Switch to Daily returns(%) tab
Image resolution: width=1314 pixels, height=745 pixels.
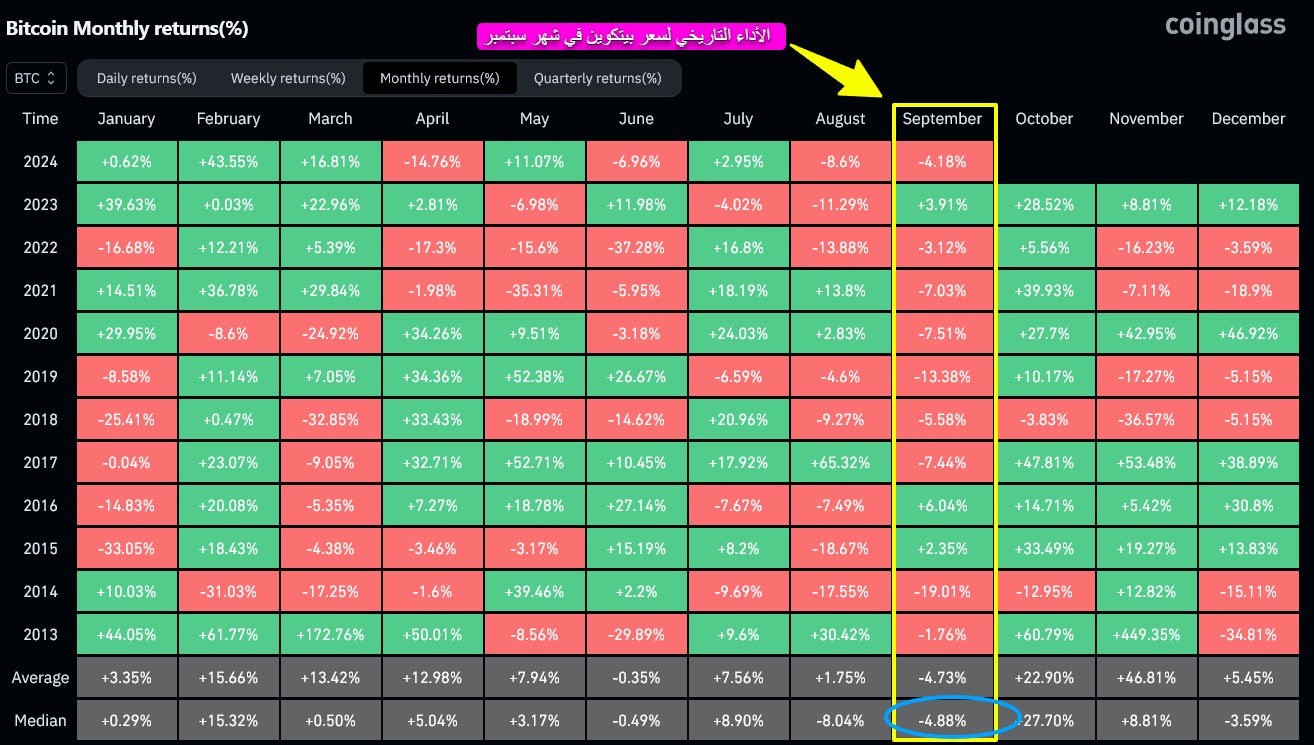[x=145, y=78]
